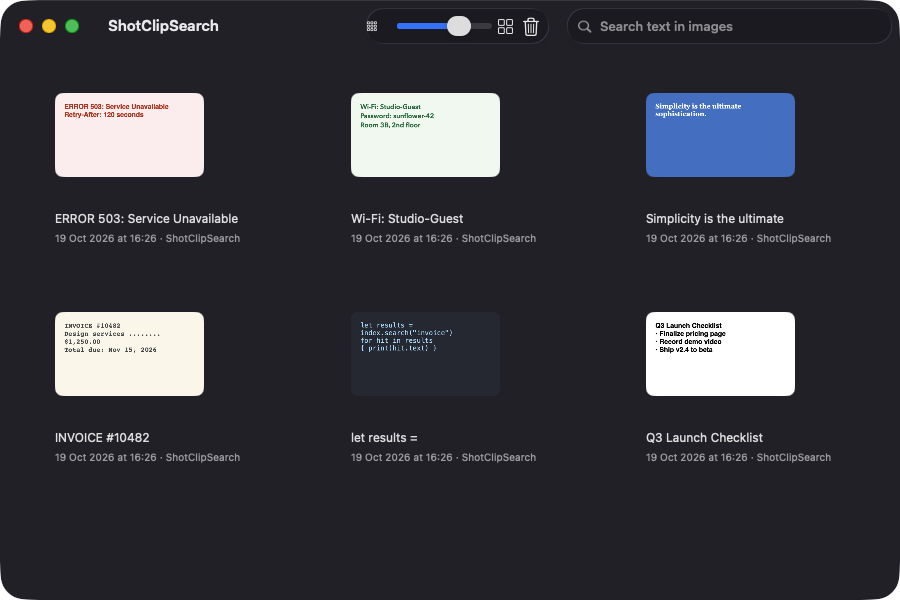This screenshot has width=900, height=600.
Task: Focus the Search text in images field
Action: pos(729,26)
